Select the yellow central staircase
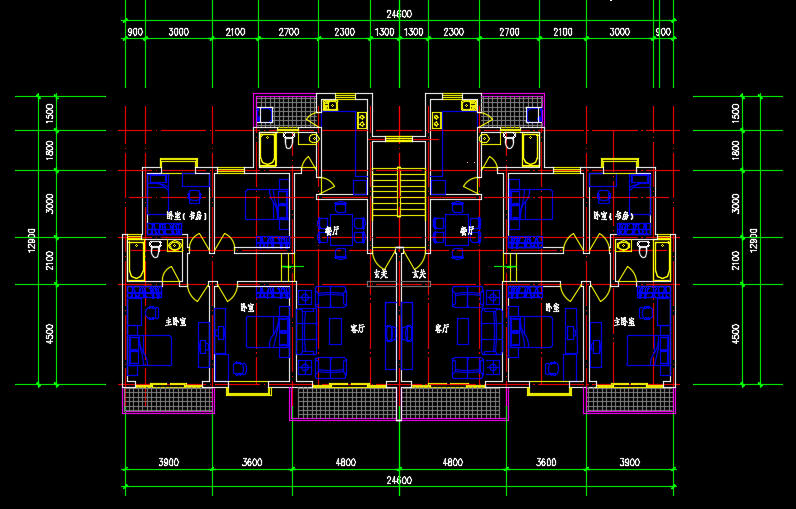Image resolution: width=796 pixels, height=509 pixels. 399,193
